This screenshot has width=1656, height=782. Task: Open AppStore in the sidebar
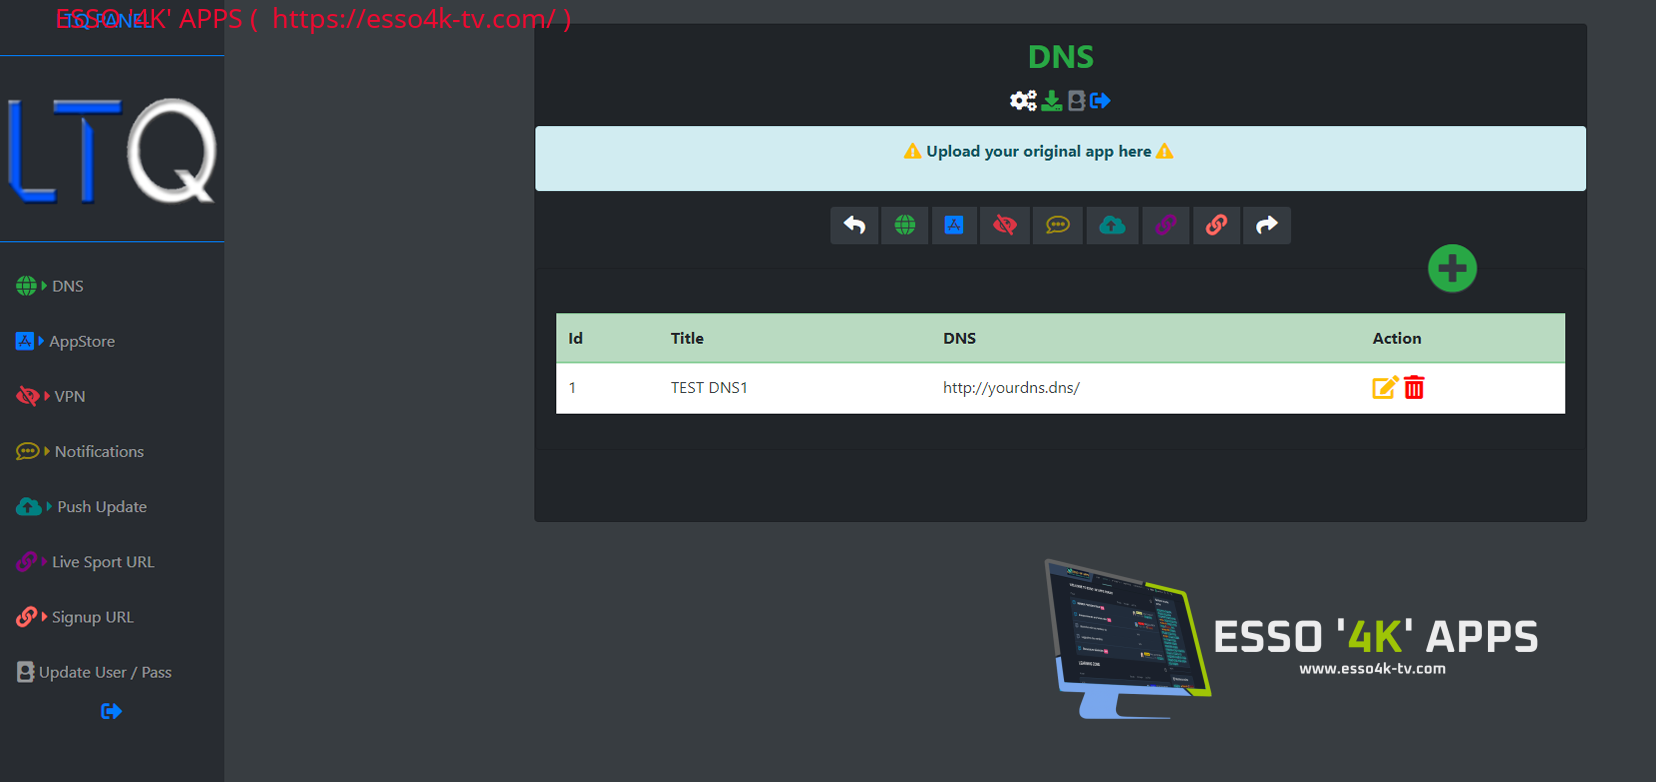[x=81, y=341]
